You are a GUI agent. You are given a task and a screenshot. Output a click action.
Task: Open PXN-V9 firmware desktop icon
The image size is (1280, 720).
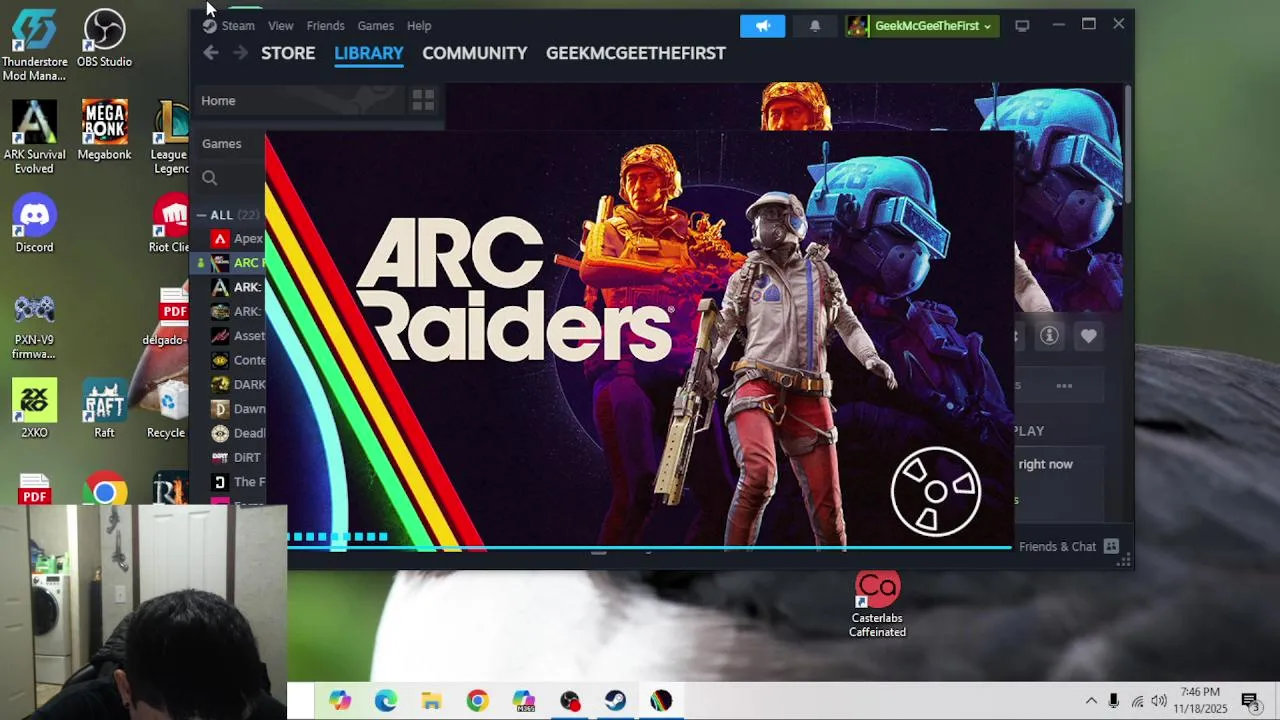tap(34, 326)
